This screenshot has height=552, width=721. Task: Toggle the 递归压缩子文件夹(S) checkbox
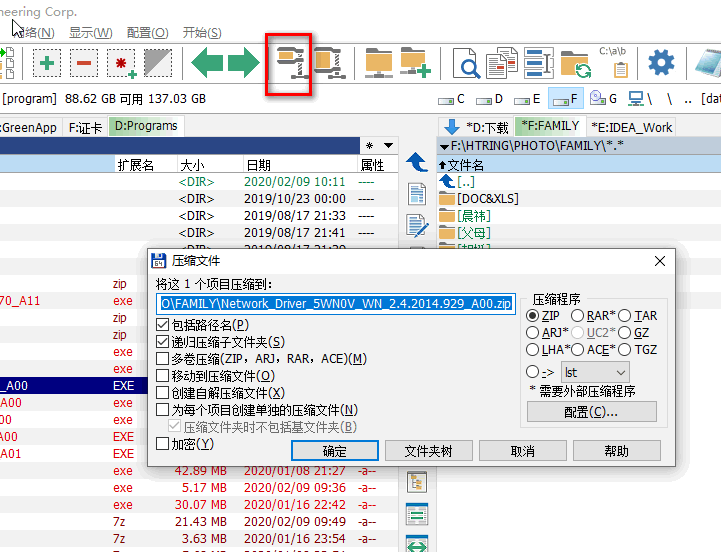162,342
